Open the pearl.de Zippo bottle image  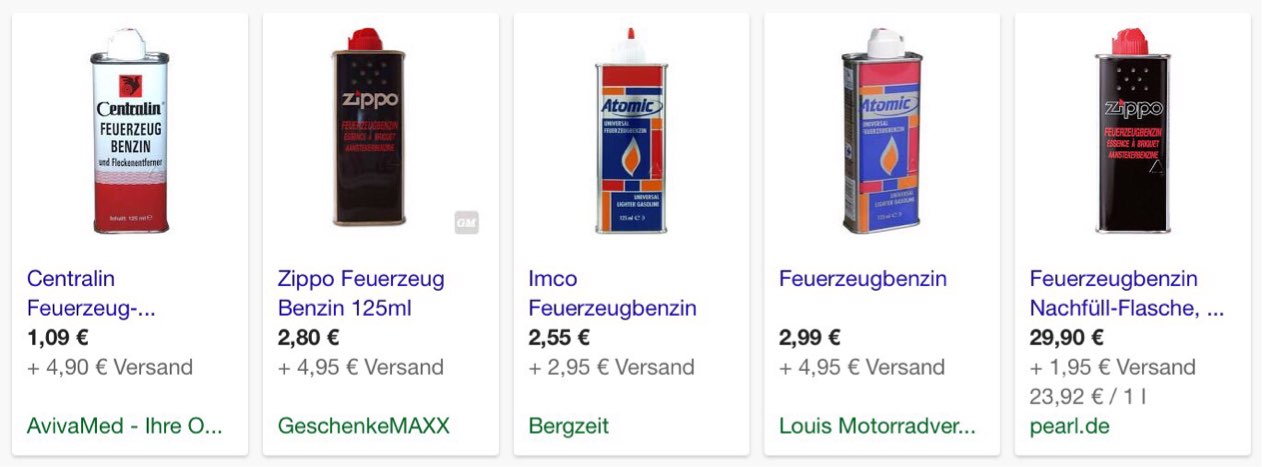tap(1131, 133)
